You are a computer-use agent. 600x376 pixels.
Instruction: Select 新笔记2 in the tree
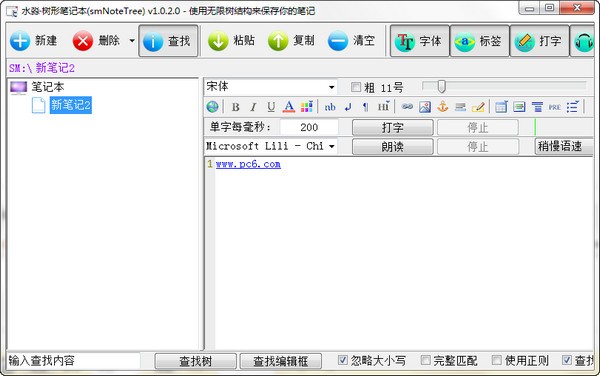pos(71,105)
